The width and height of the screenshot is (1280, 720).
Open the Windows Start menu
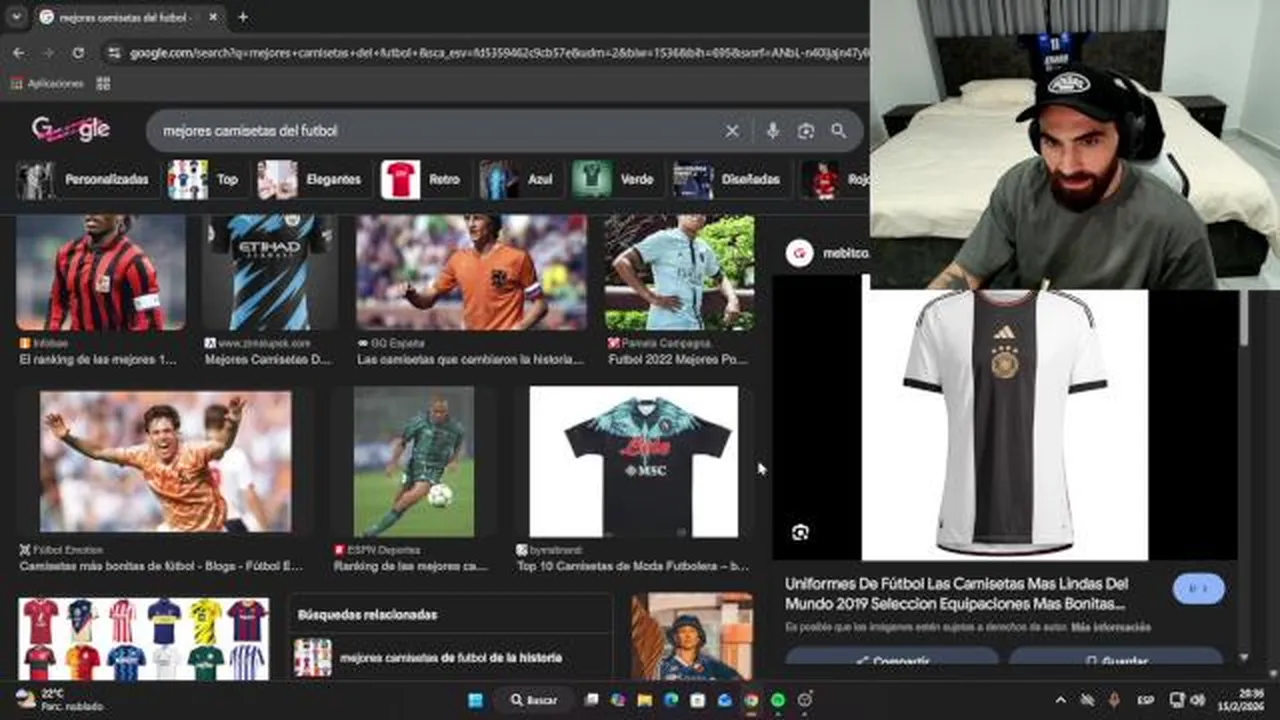point(476,700)
